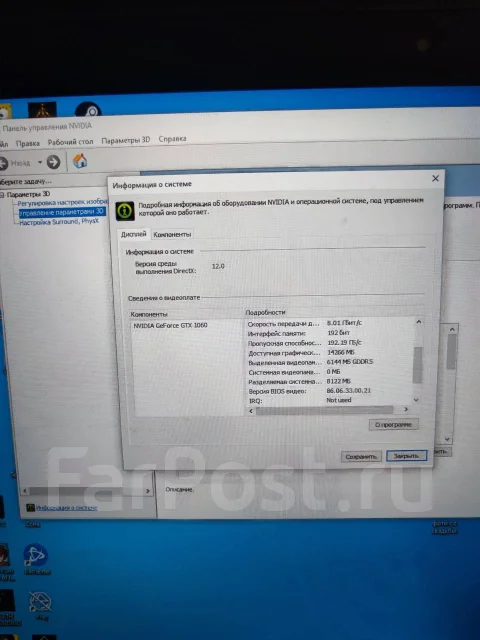480x640 pixels.
Task: Click the 192.19 ГБ/с bandwidth value
Action: pyautogui.click(x=344, y=342)
